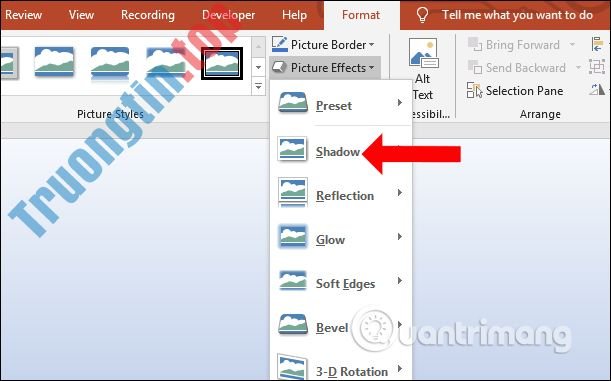
Task: Click the Shadow menu picture icon
Action: (x=292, y=148)
